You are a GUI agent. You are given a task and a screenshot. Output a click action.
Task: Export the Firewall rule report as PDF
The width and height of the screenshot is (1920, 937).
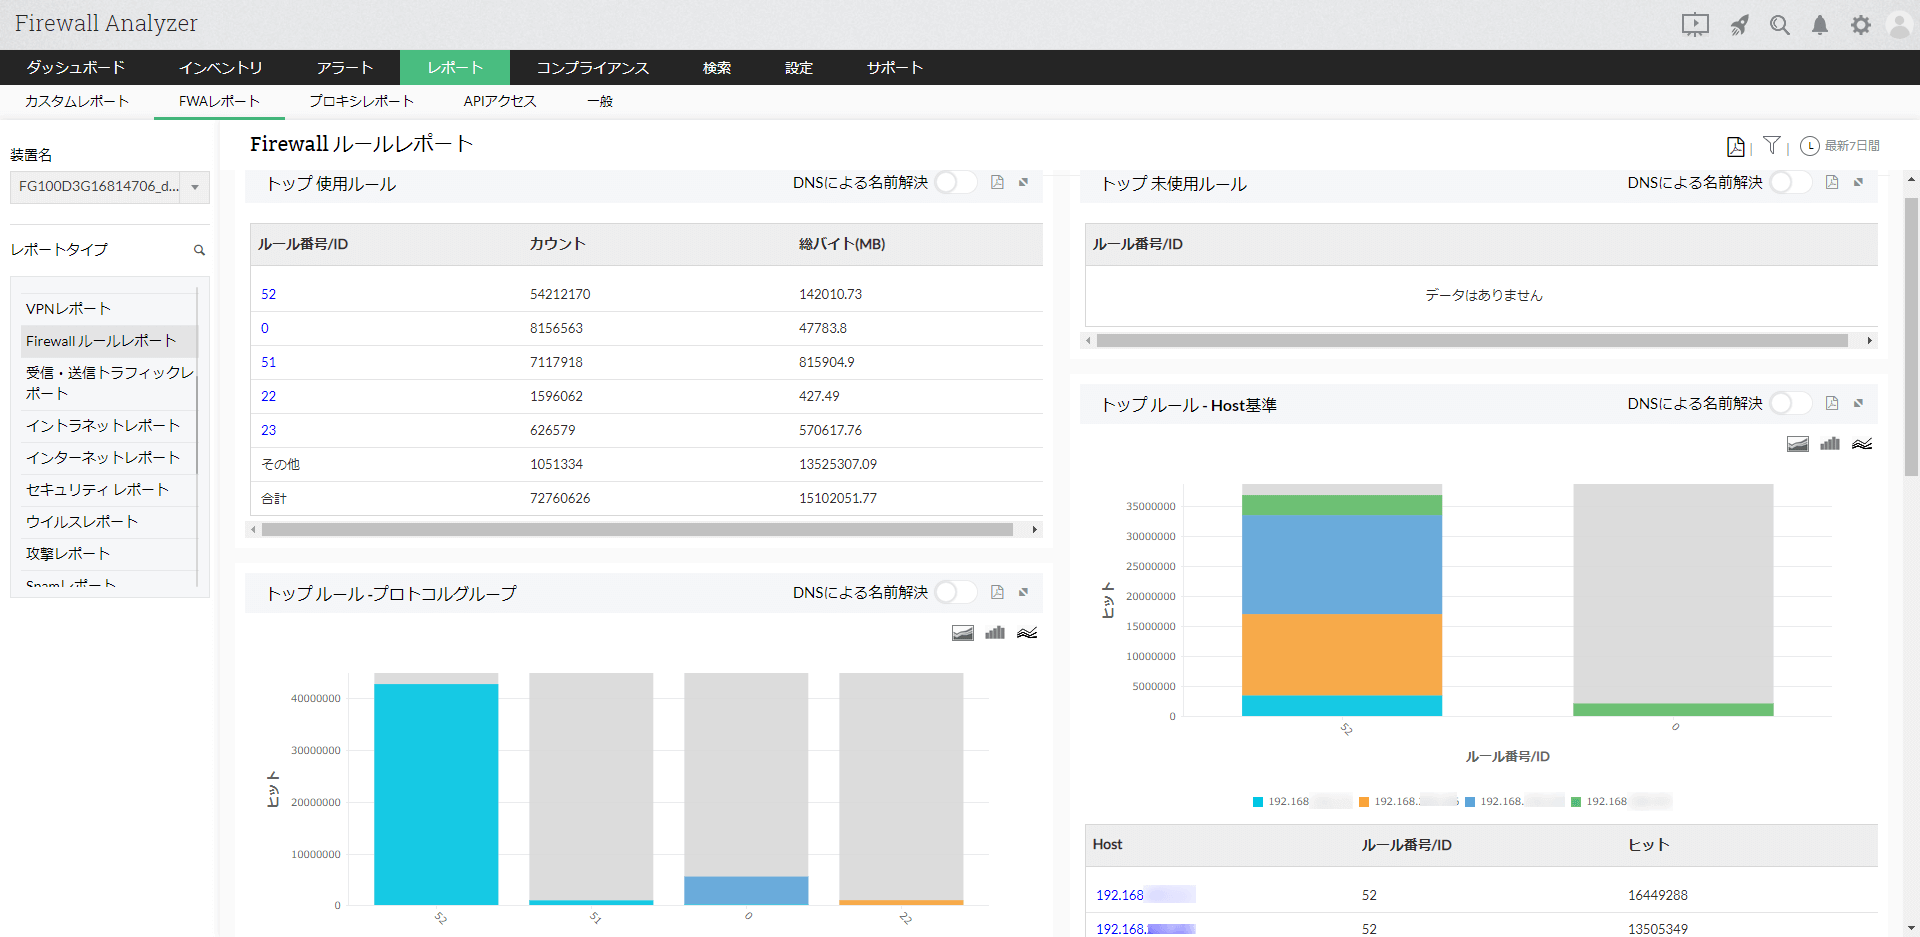point(1735,147)
